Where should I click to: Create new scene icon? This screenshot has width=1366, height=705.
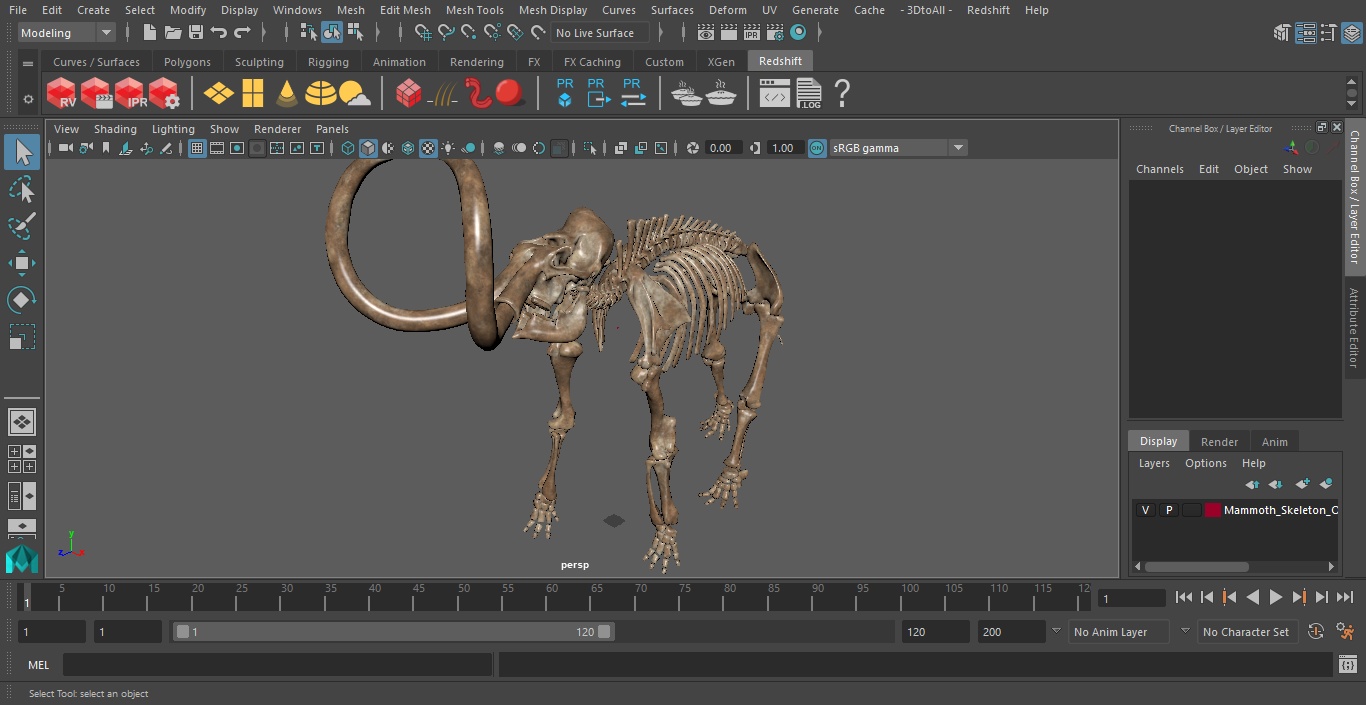149,33
